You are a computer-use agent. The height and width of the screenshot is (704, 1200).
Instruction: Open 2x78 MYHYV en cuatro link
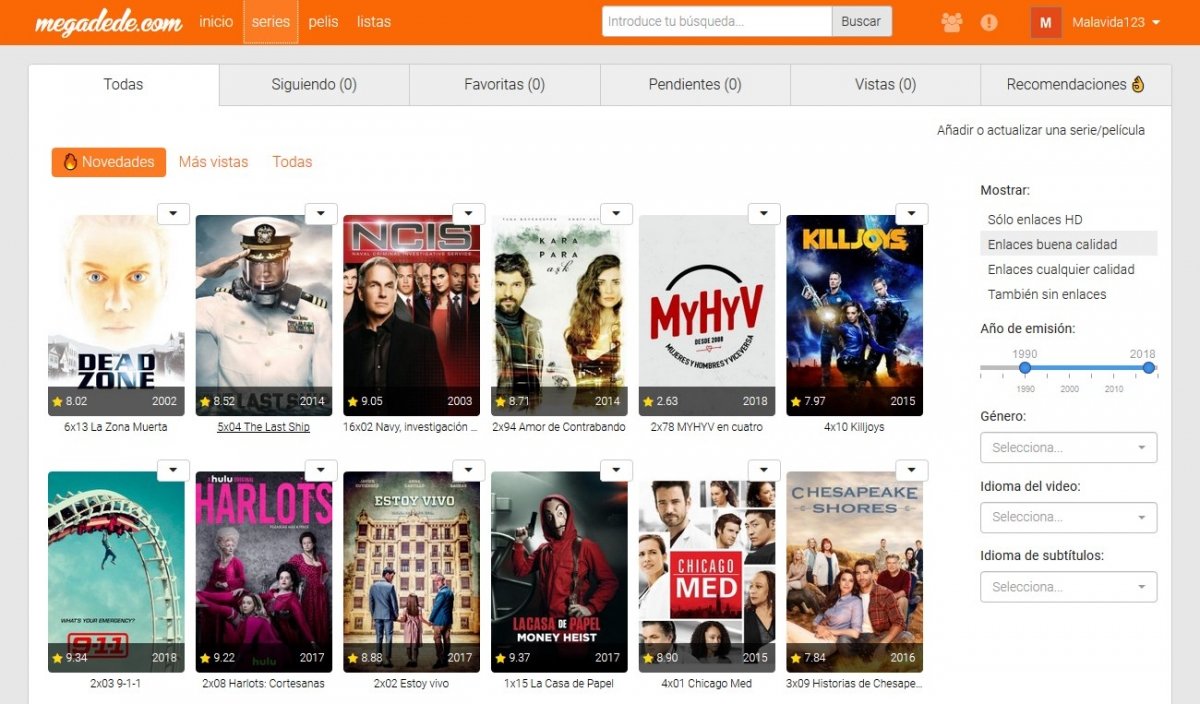tap(707, 427)
